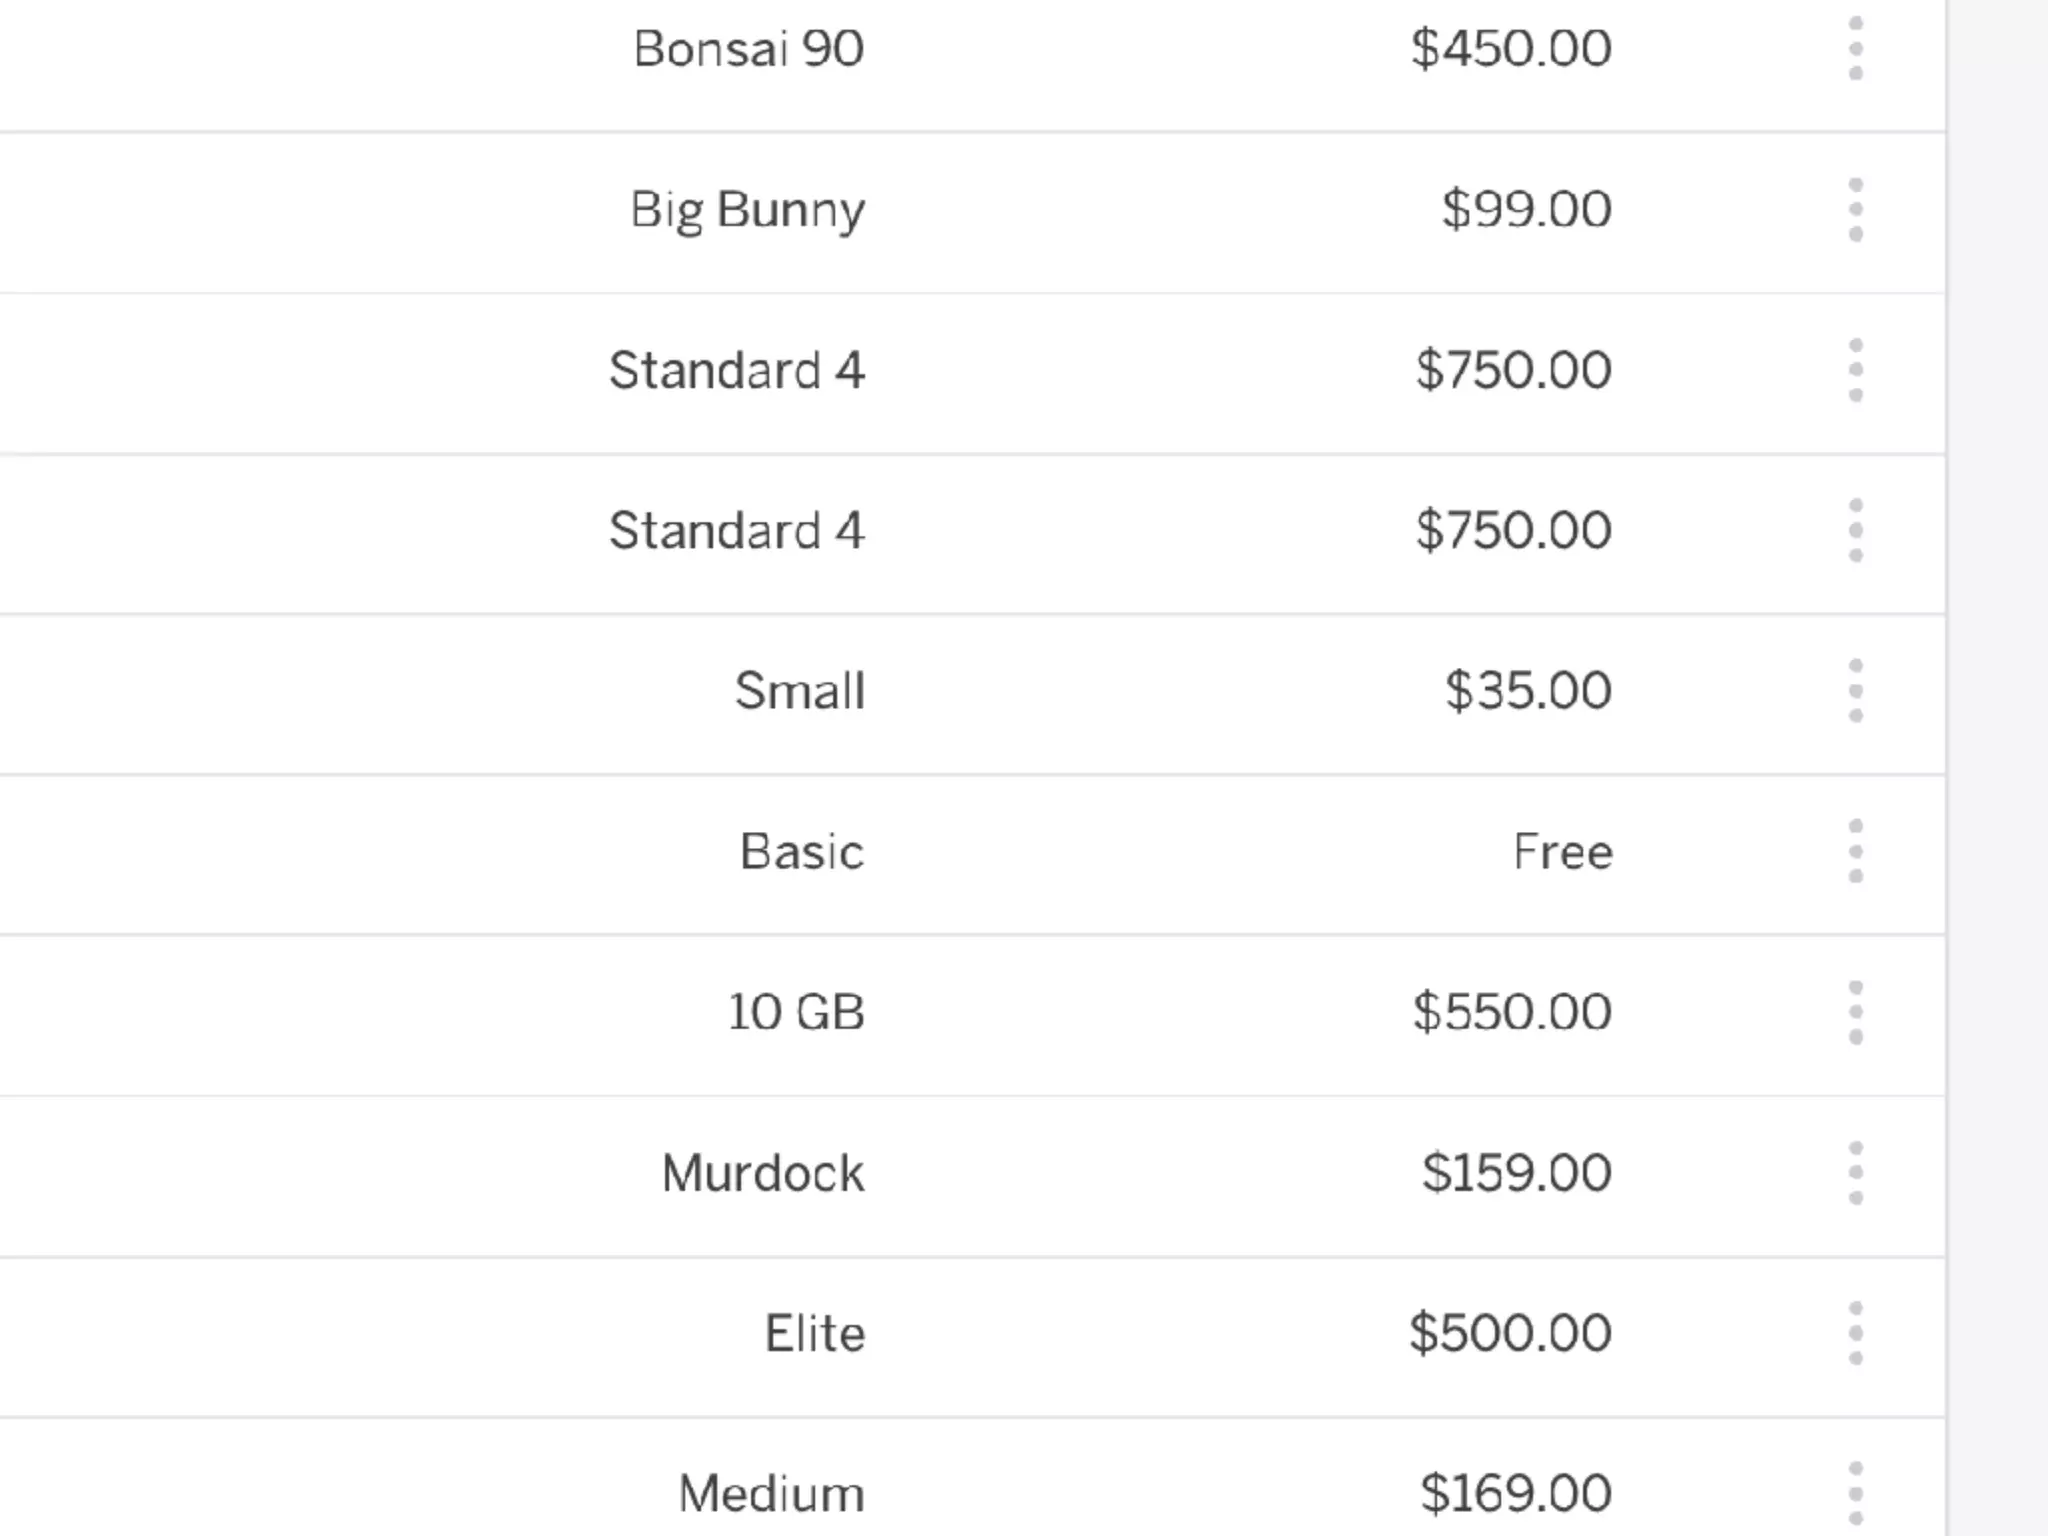The height and width of the screenshot is (1536, 2048).
Task: Click the vertical ellipsis beside Elite
Action: (x=1855, y=1333)
